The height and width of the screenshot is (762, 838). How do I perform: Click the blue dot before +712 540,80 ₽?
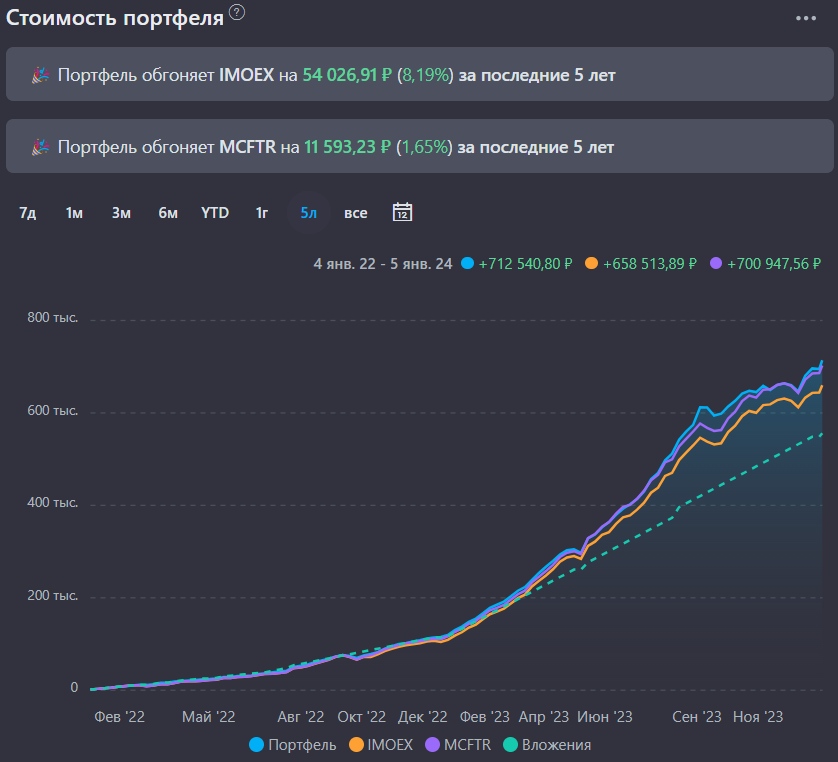467,263
